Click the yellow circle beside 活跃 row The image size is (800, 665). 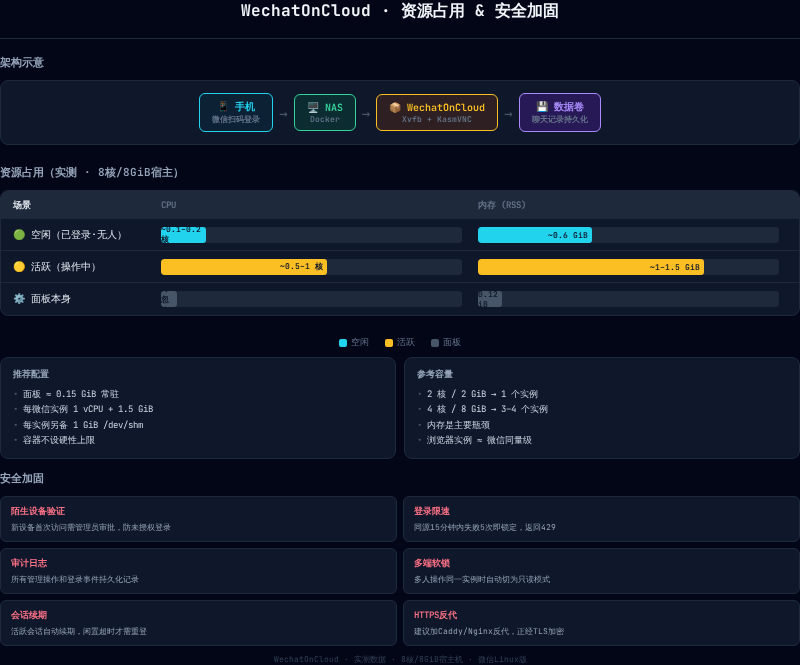click(x=19, y=266)
